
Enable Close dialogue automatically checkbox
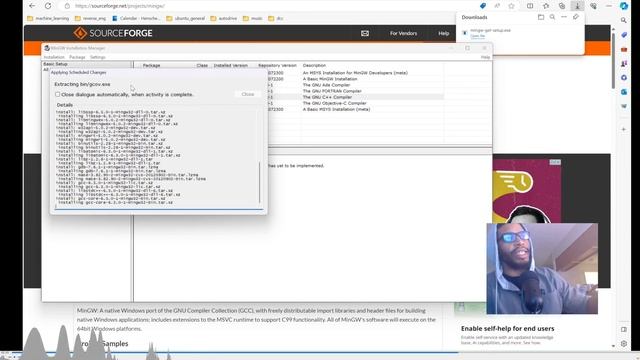pyautogui.click(x=58, y=94)
